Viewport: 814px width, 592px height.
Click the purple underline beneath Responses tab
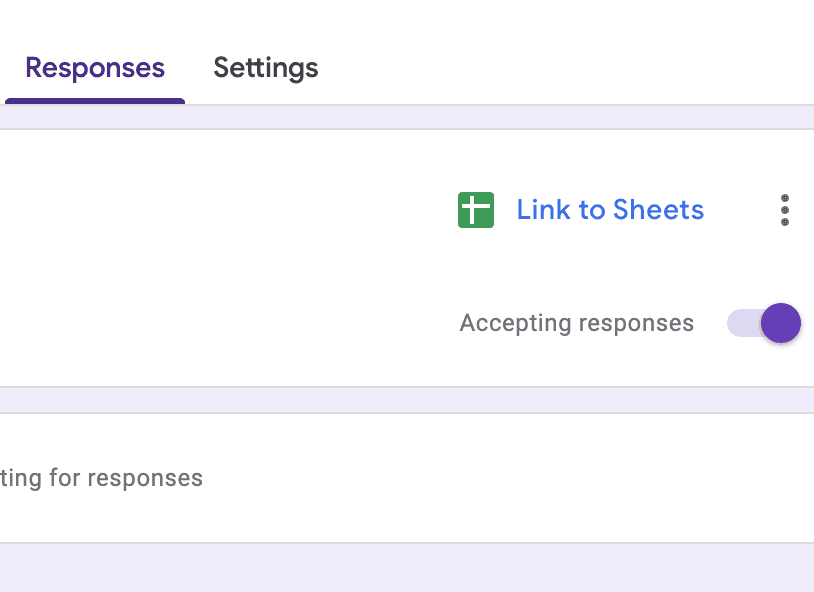pyautogui.click(x=95, y=100)
